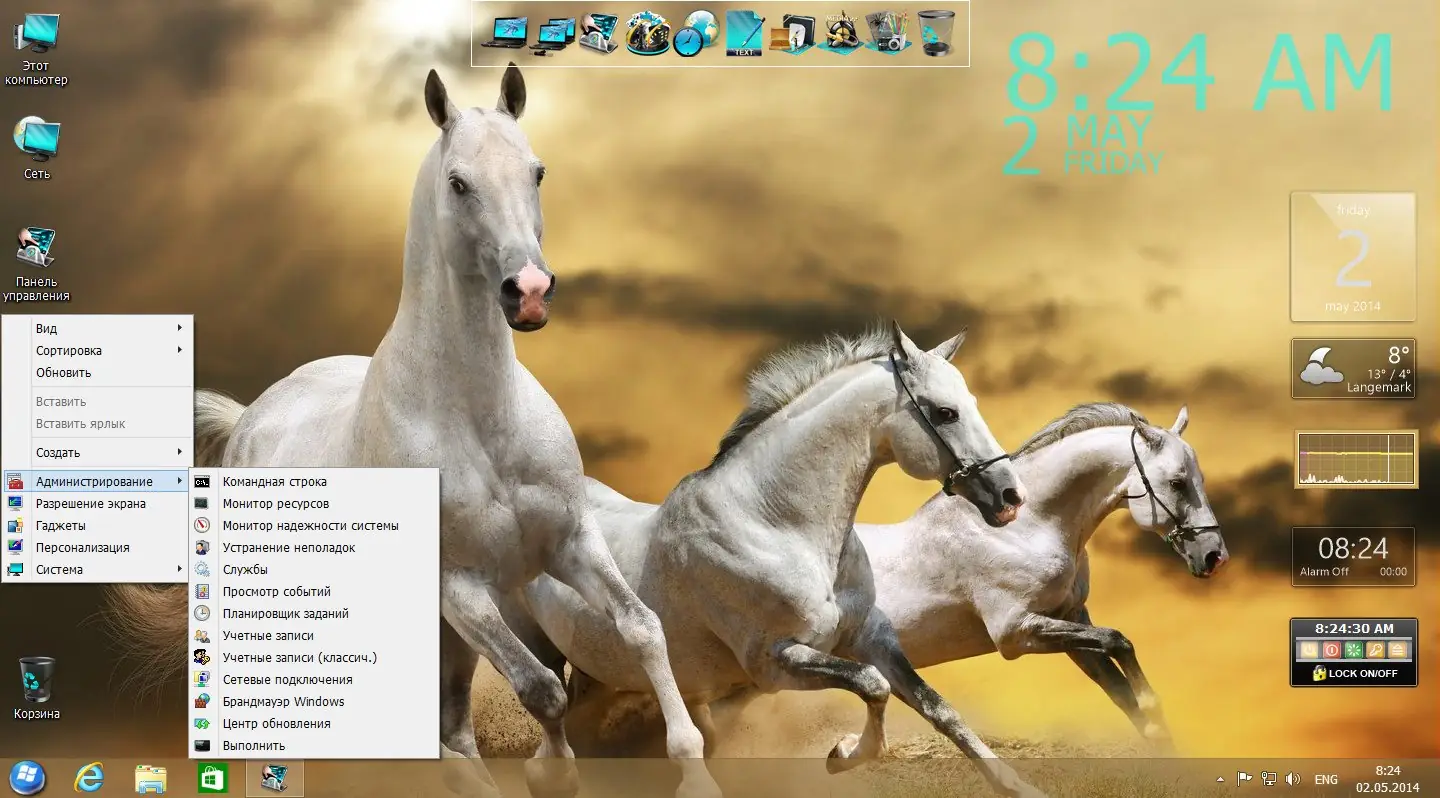Expand the Администрирование submenu
Viewport: 1440px width, 798px height.
[x=97, y=481]
